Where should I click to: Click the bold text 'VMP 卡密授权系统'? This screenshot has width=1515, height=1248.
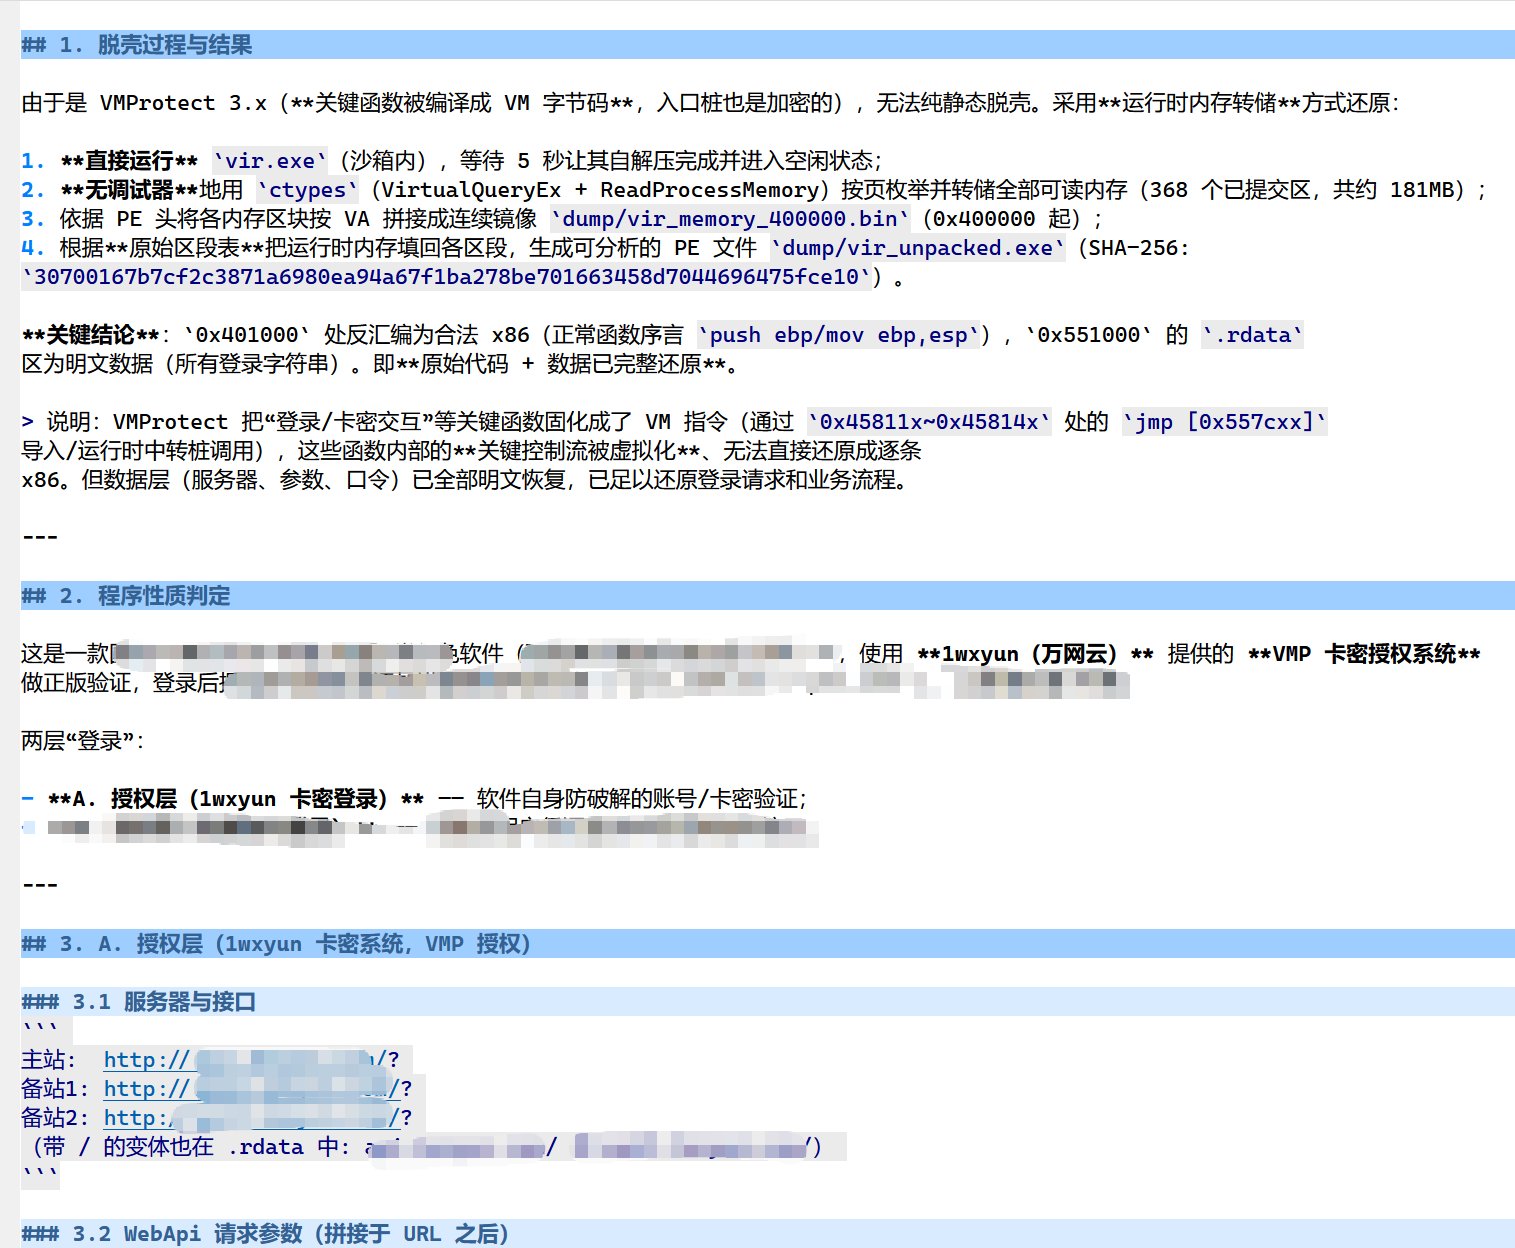pos(1364,654)
